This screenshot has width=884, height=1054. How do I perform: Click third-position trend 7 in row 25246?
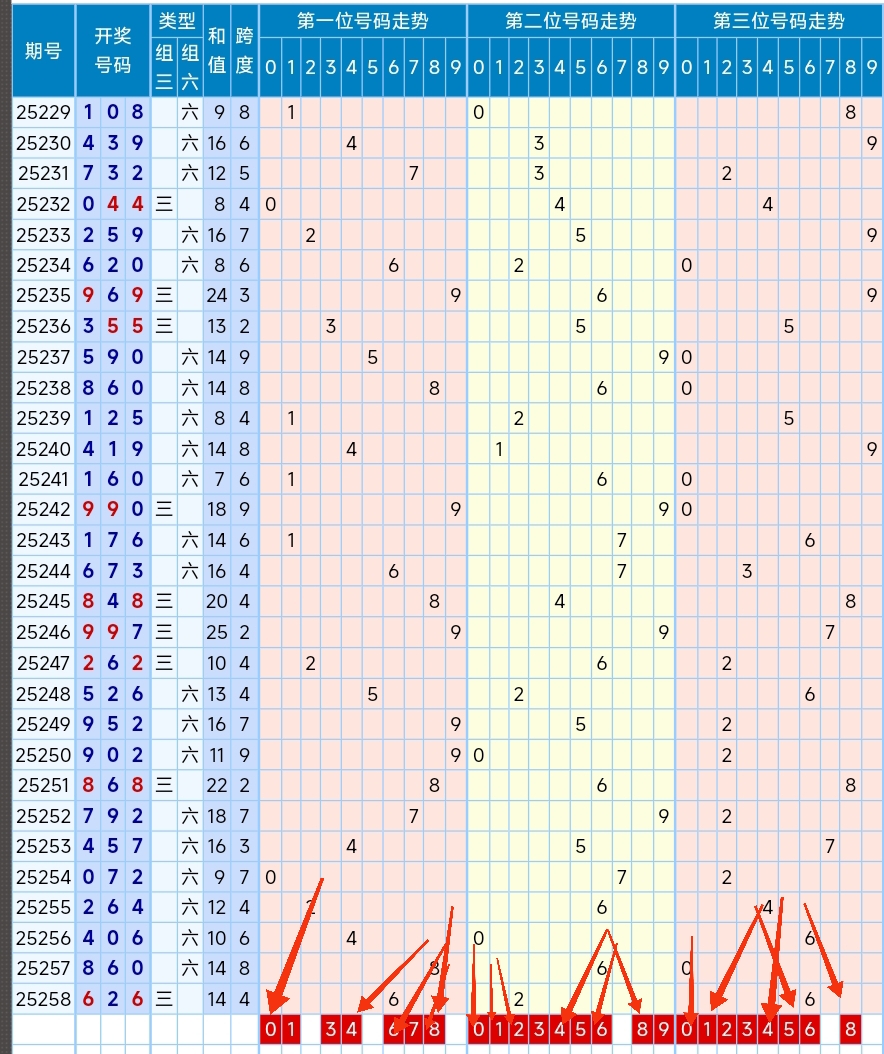tap(830, 633)
